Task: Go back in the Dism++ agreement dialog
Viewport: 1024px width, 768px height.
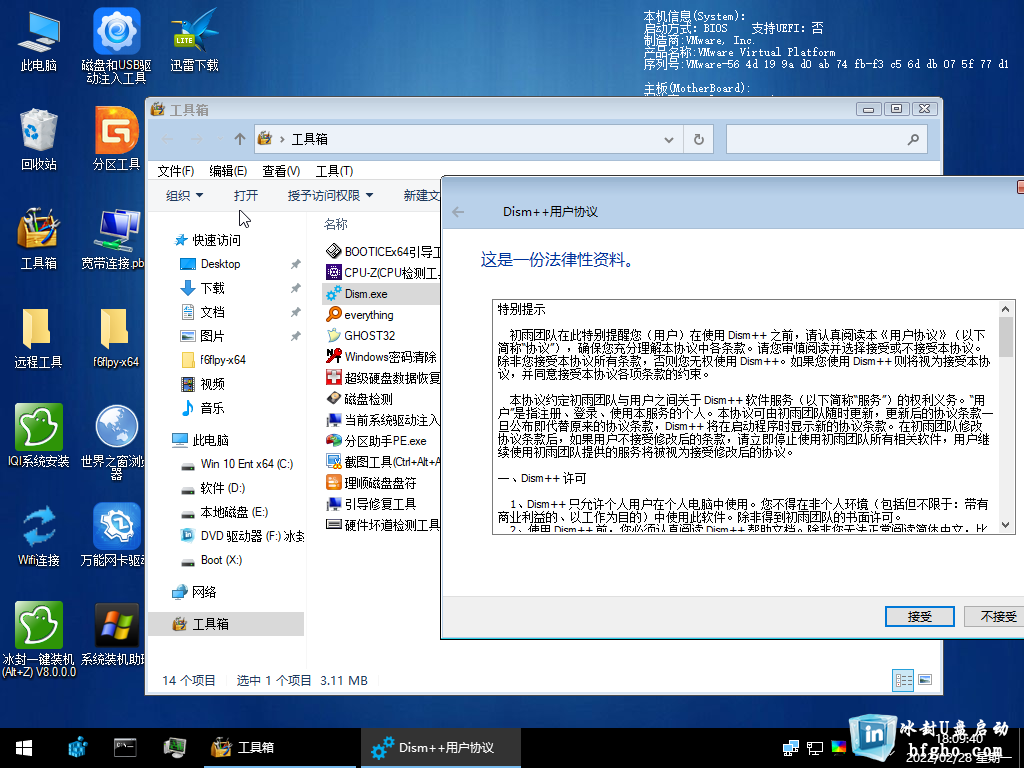Action: (x=458, y=212)
